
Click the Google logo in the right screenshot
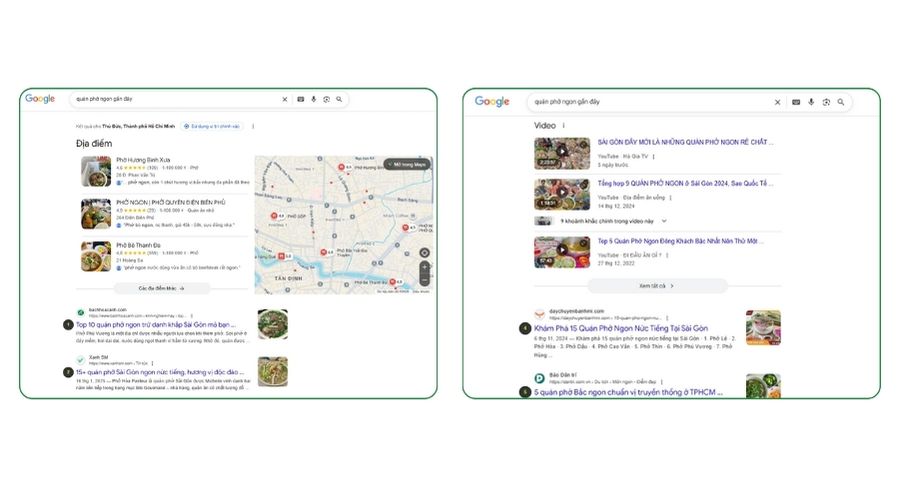[492, 102]
